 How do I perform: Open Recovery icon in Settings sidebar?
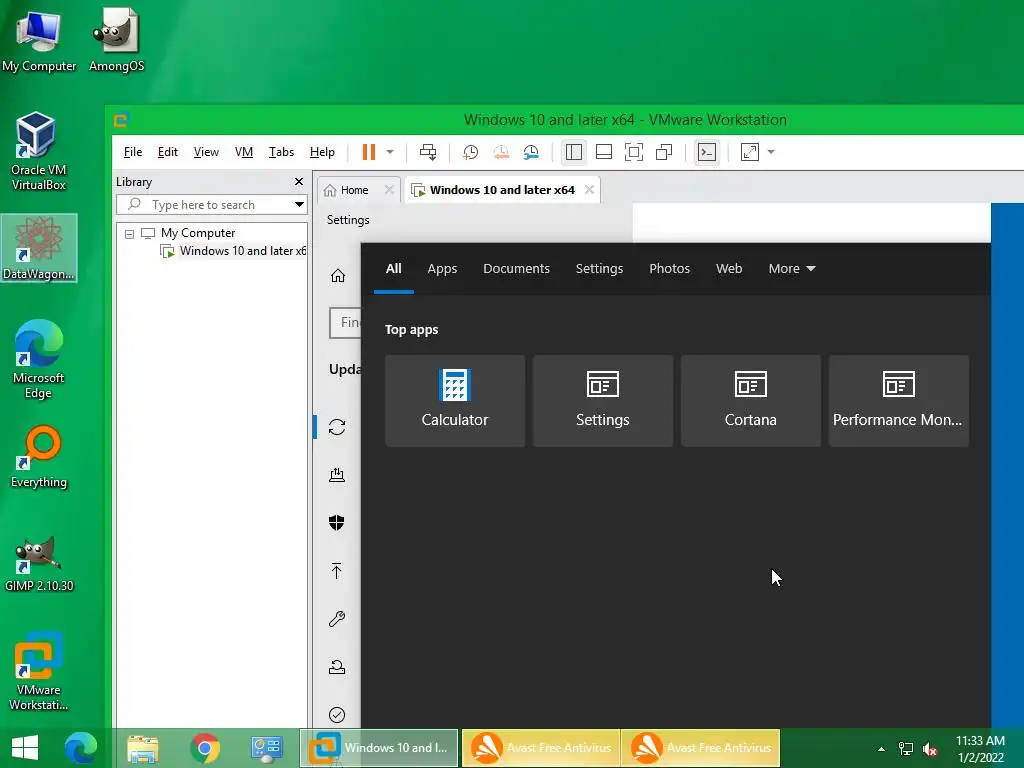(337, 667)
